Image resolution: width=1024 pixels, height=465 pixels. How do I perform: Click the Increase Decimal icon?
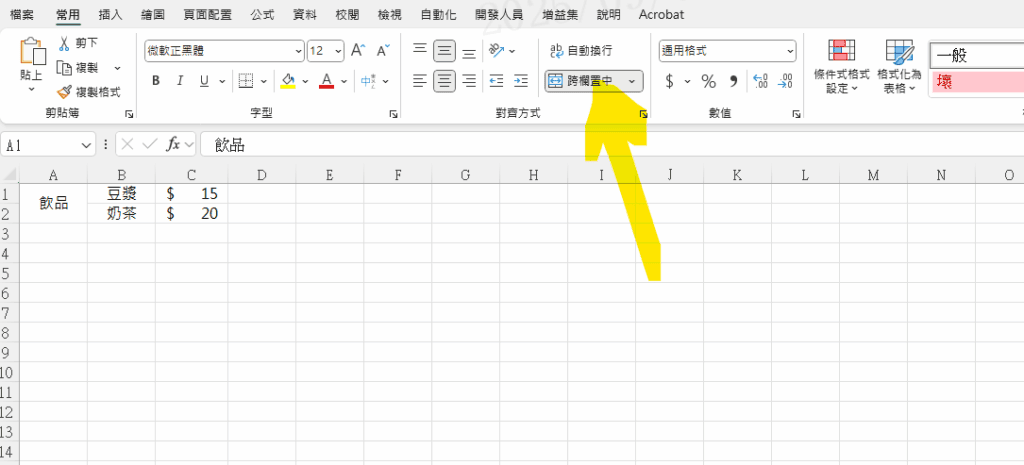pyautogui.click(x=759, y=81)
